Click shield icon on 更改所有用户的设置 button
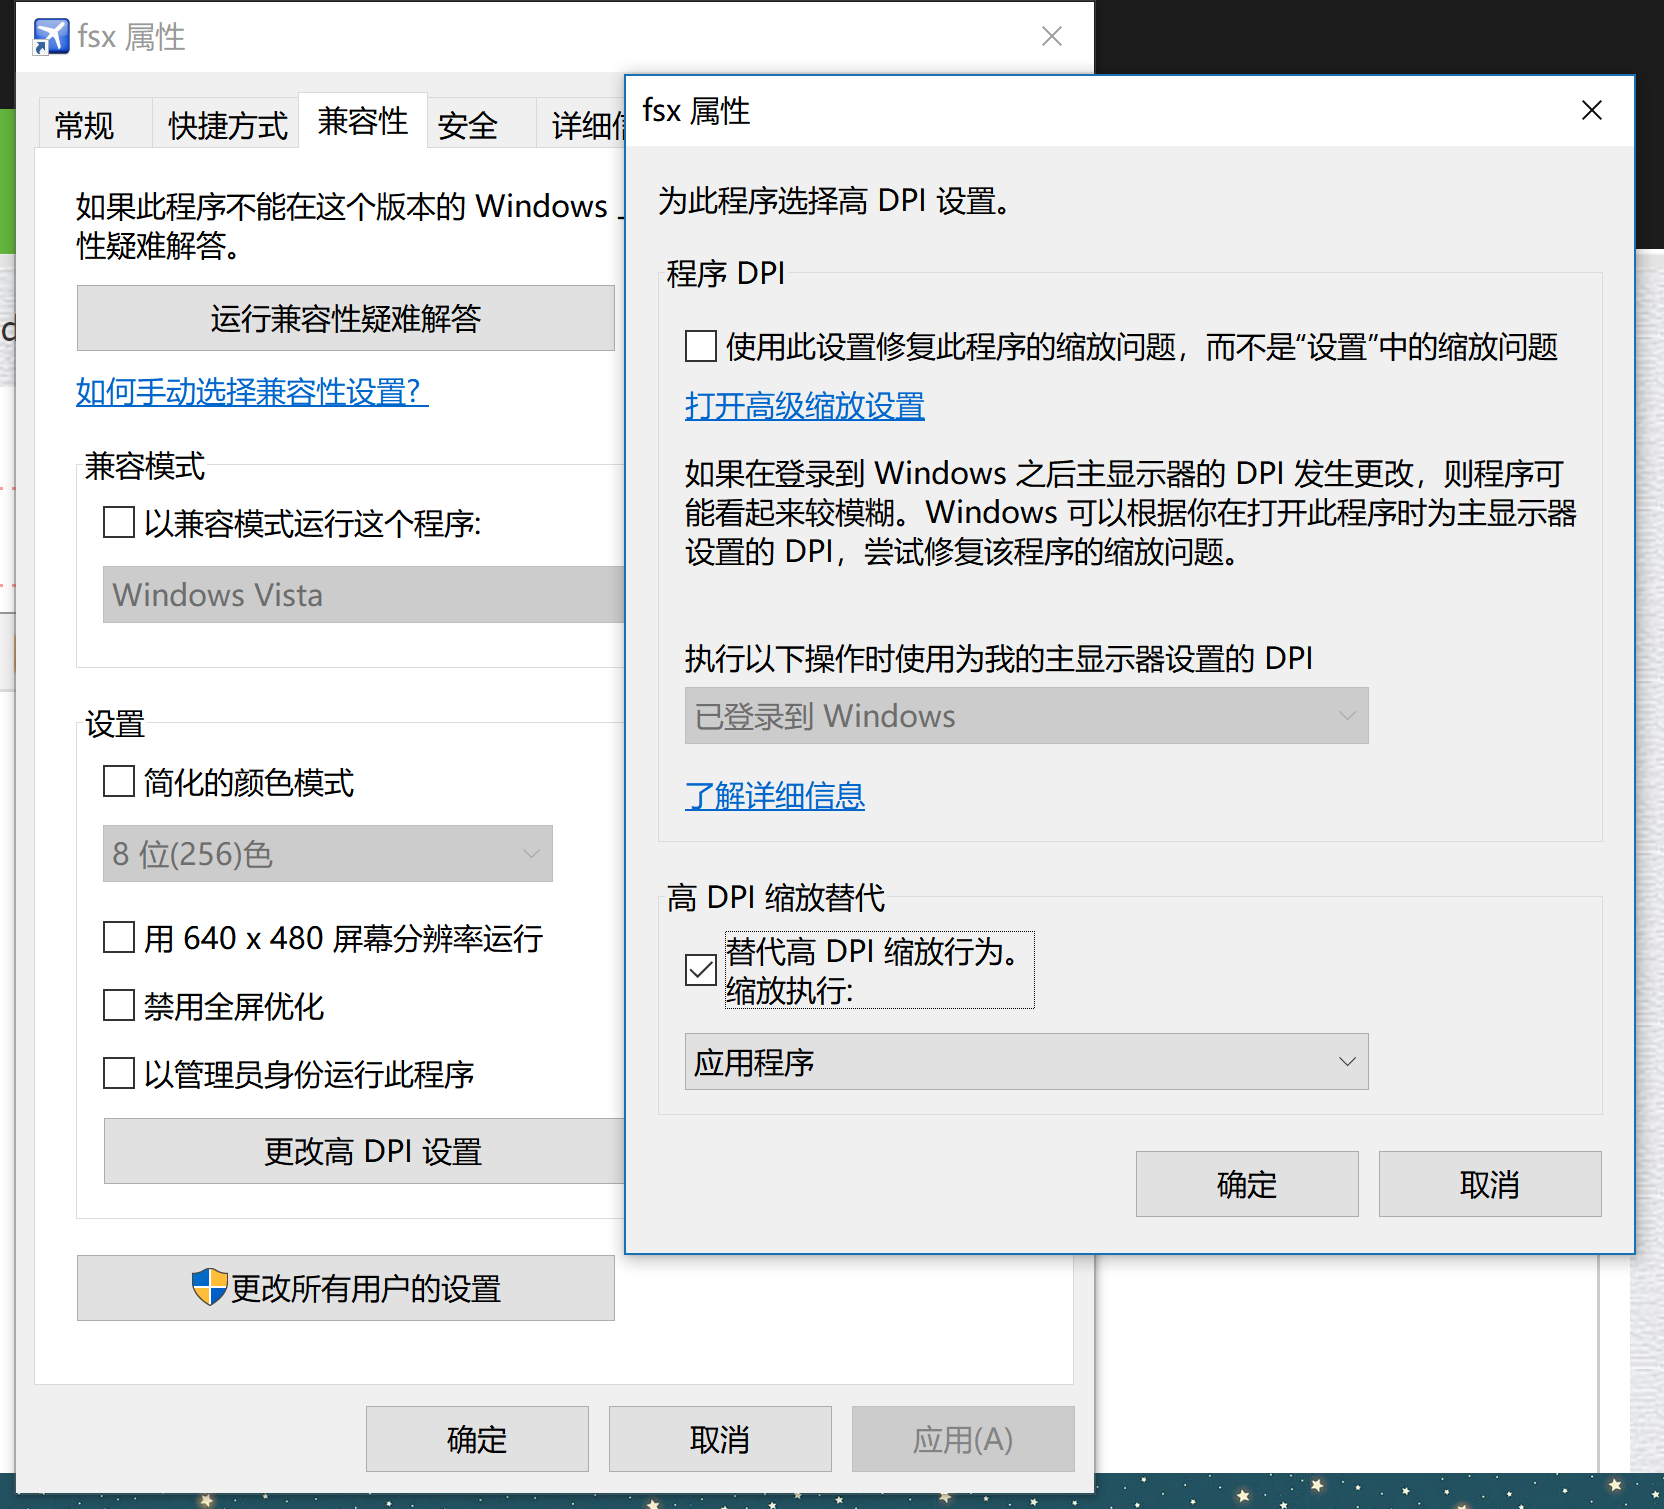This screenshot has width=1664, height=1509. tap(210, 1287)
